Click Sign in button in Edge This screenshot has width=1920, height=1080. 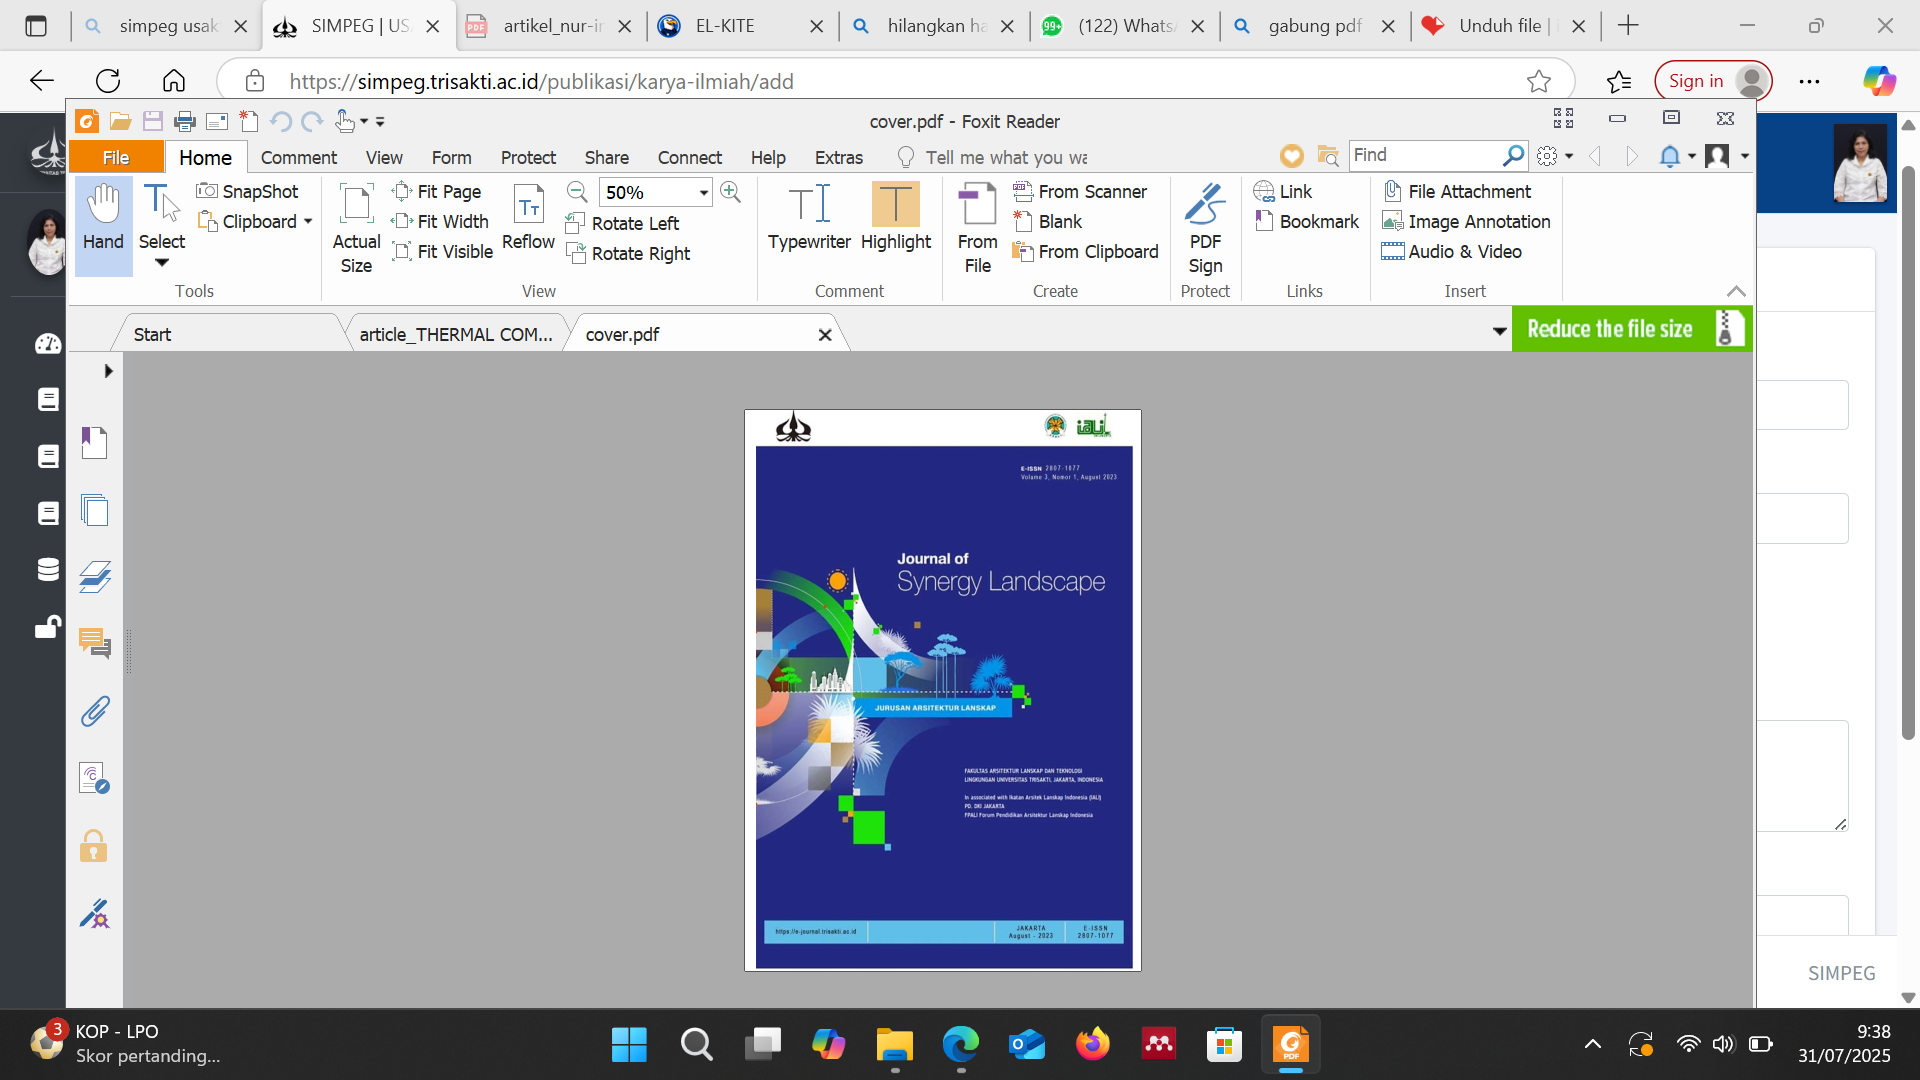(x=1713, y=81)
